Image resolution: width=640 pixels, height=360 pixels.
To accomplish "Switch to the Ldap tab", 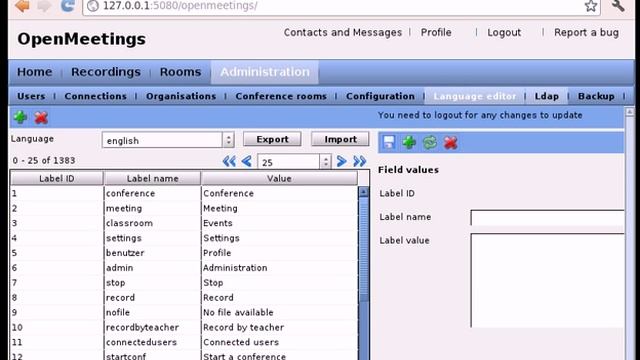I will 547,96.
